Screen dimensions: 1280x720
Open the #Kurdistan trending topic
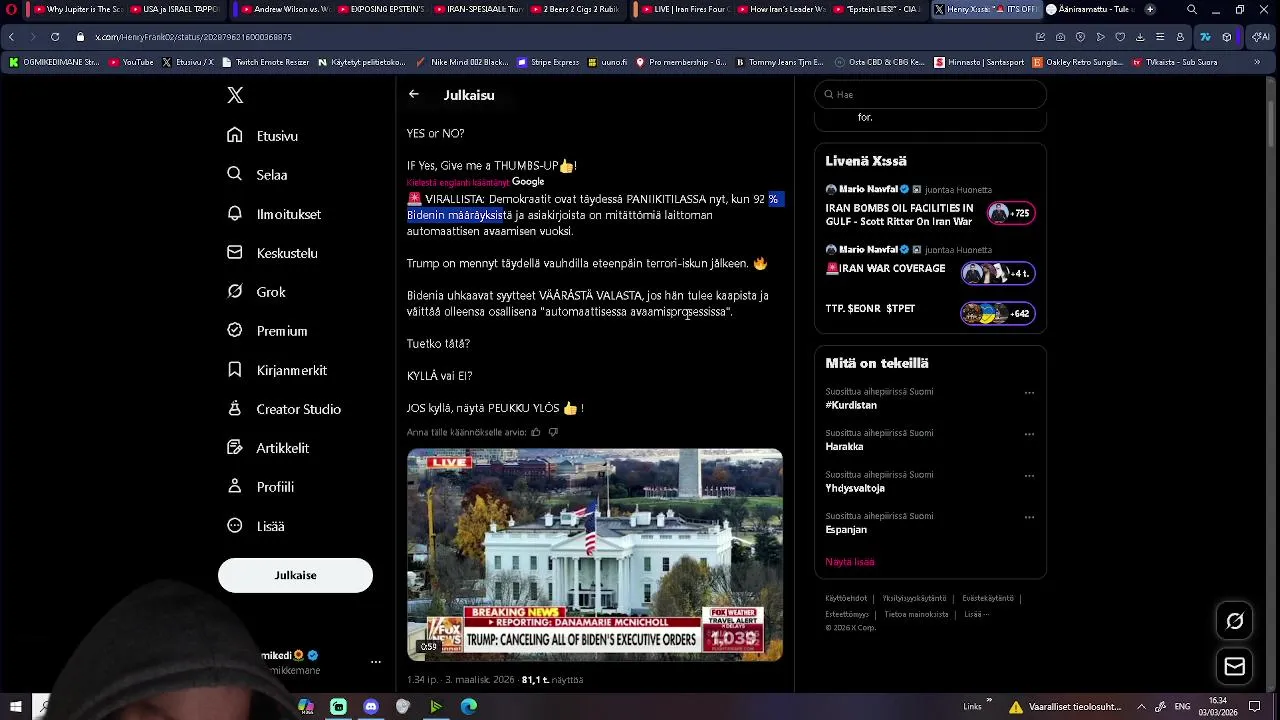[851, 406]
